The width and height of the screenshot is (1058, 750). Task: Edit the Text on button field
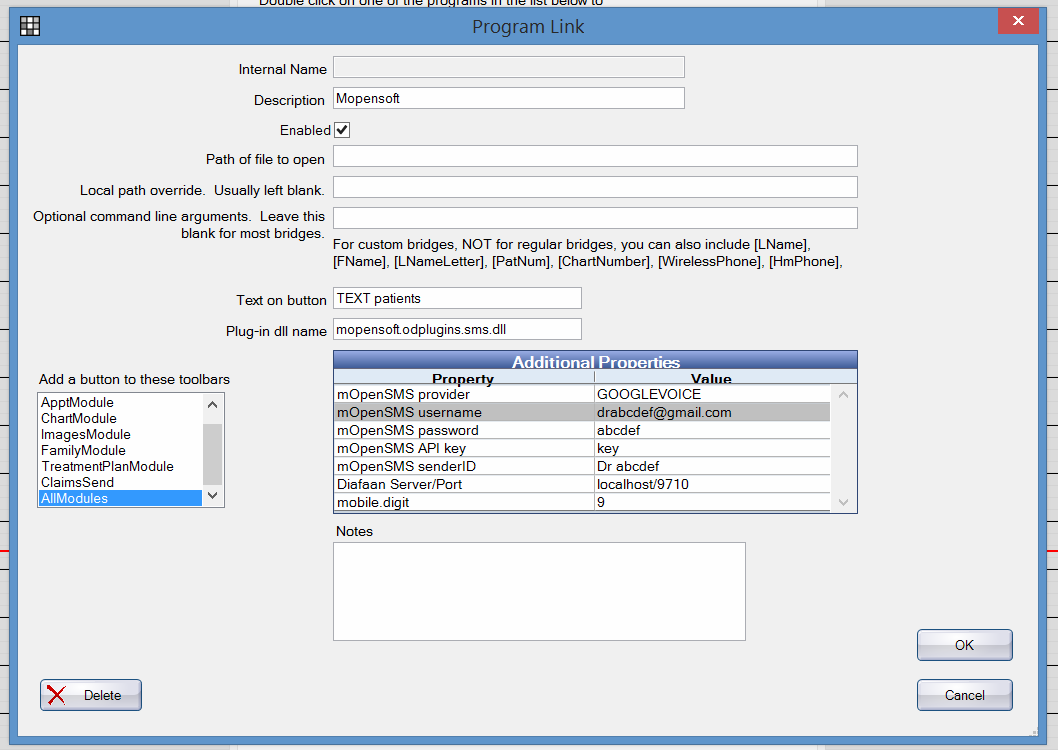coord(457,298)
